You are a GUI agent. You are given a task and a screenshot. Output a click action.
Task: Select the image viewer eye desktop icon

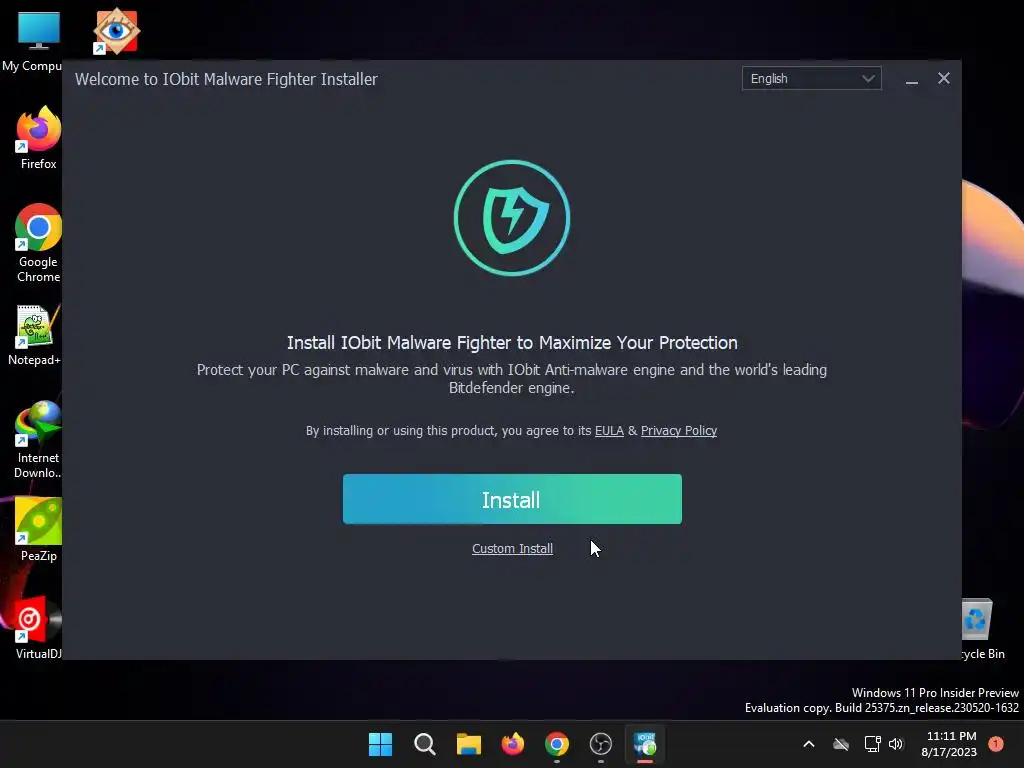[116, 31]
